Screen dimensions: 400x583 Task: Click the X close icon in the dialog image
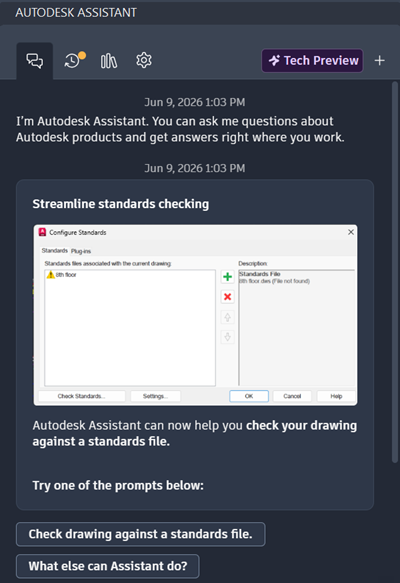point(351,232)
